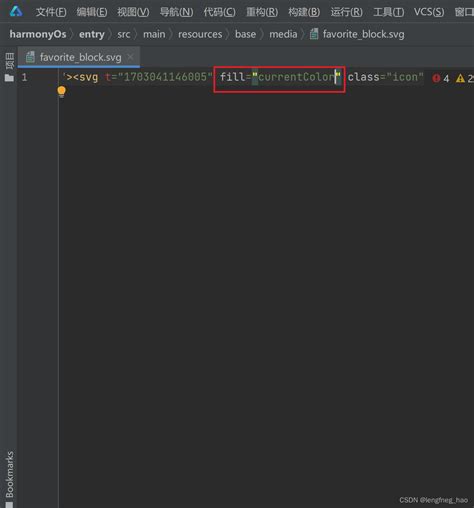
Task: Click main in the breadcrumb path
Action: click(154, 34)
